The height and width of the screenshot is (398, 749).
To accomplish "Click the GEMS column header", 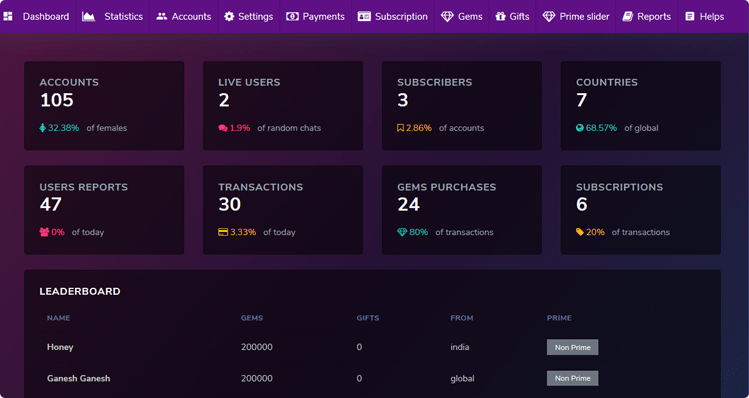I will pyautogui.click(x=252, y=318).
